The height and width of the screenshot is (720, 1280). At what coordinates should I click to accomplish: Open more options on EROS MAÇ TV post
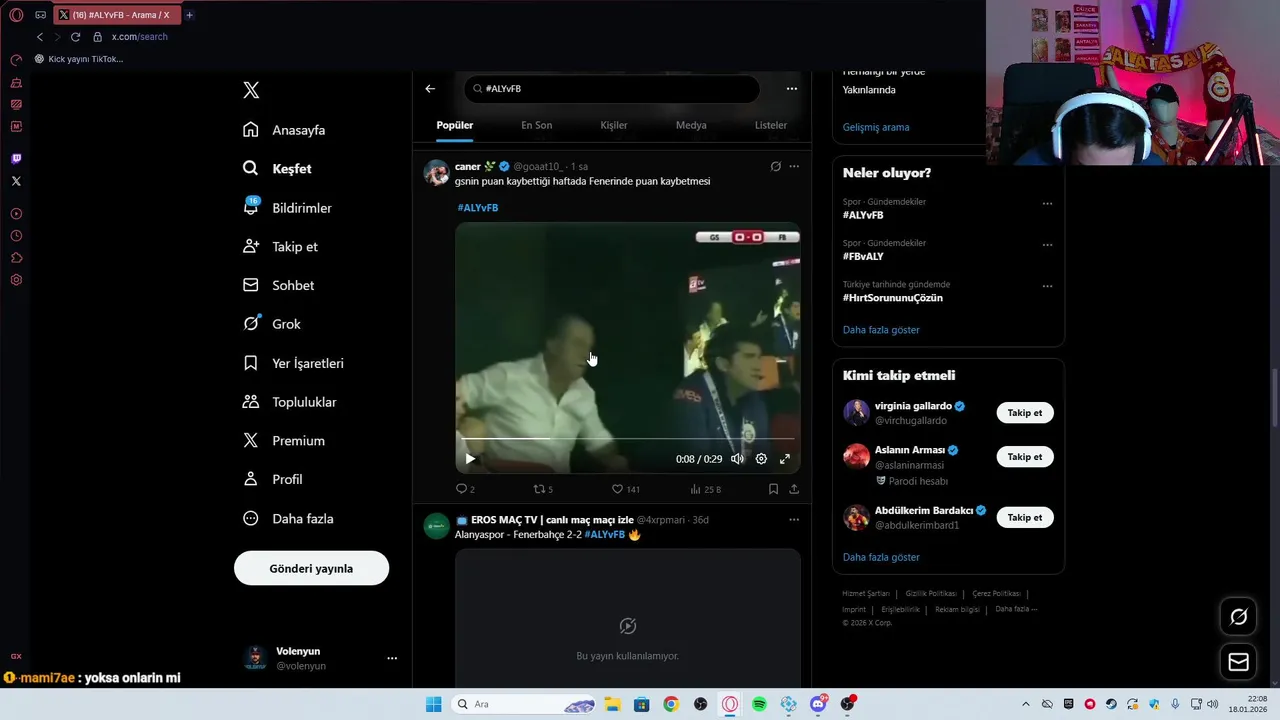pos(794,520)
